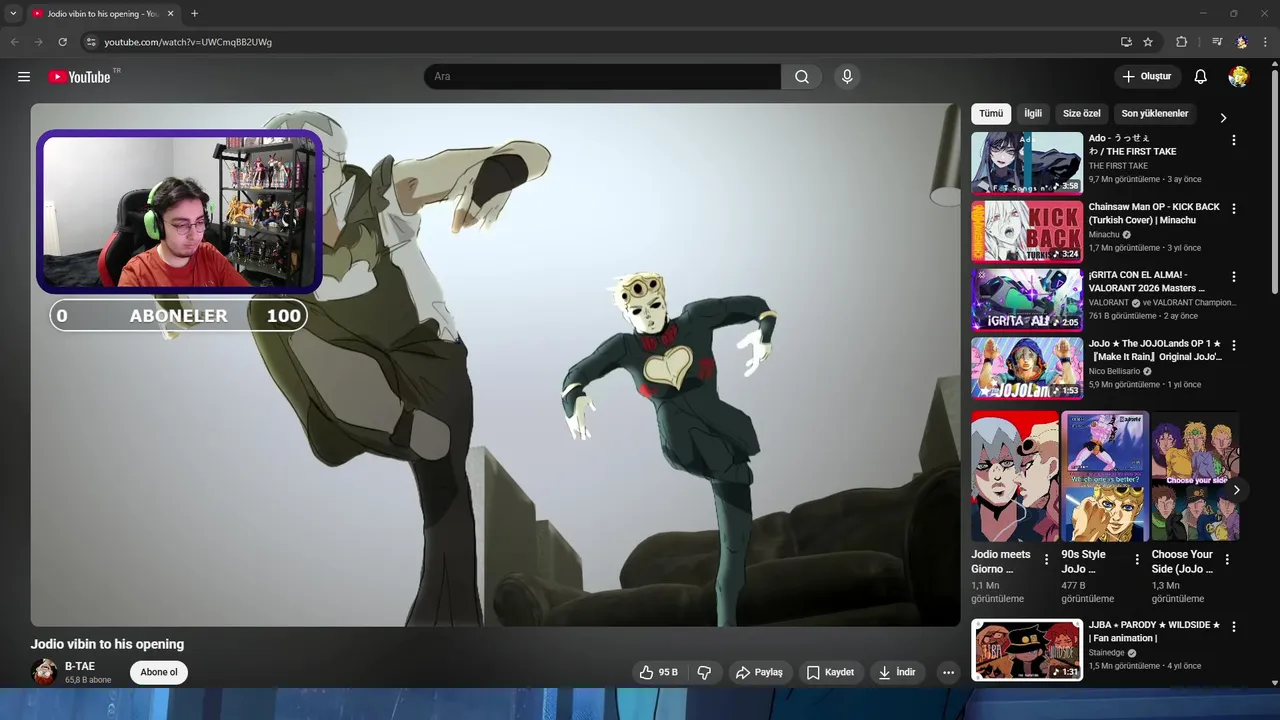Open a new browser tab

194,14
